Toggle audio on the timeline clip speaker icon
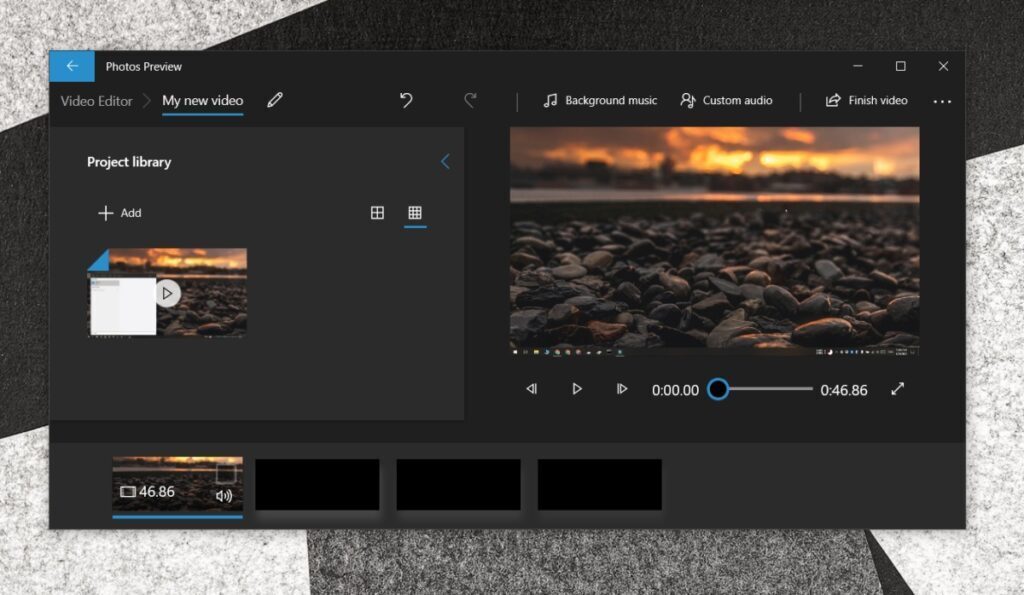The image size is (1024, 595). 225,495
